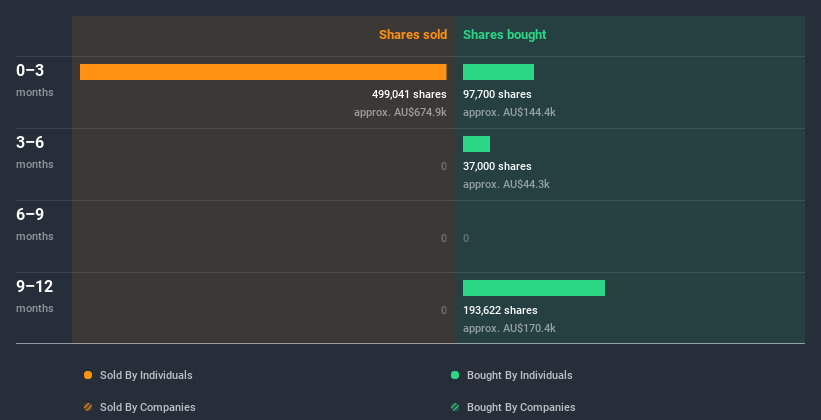The width and height of the screenshot is (821, 420).
Task: Click the approx. AU$144.4k amount
Action: 509,113
